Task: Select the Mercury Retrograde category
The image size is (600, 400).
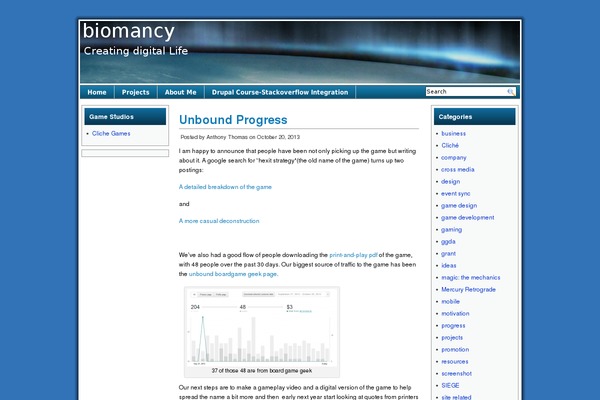Action: pyautogui.click(x=468, y=289)
